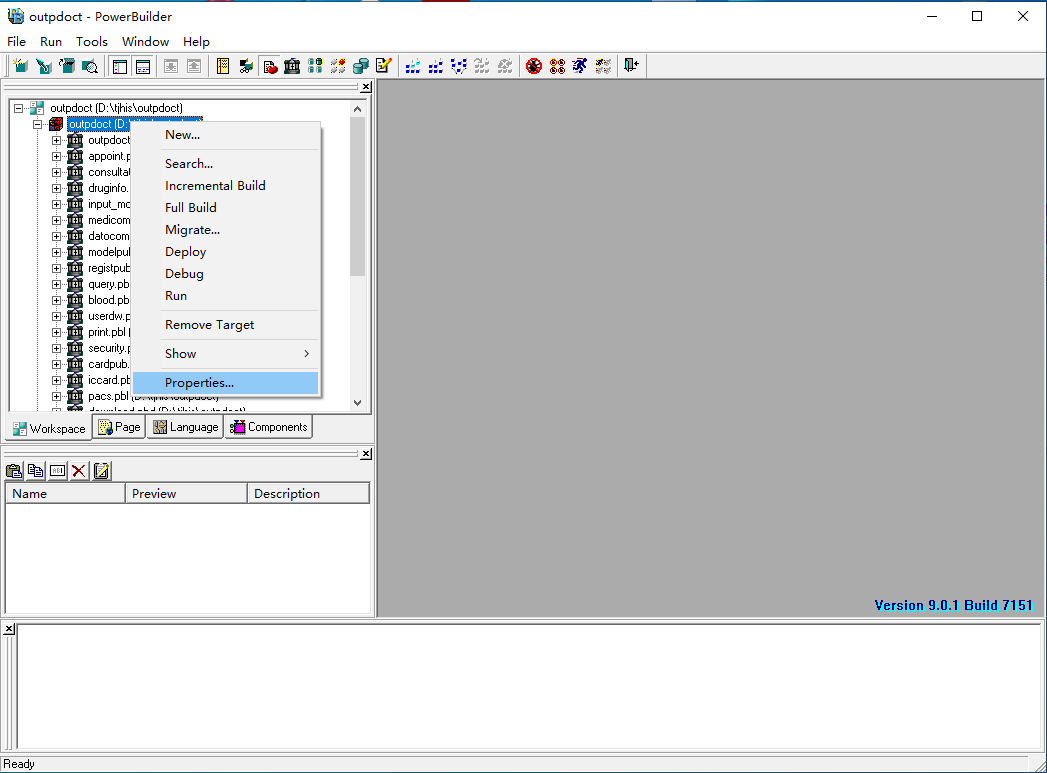This screenshot has height=773, width=1047.
Task: Expand the druginfo library node
Action: [56, 188]
